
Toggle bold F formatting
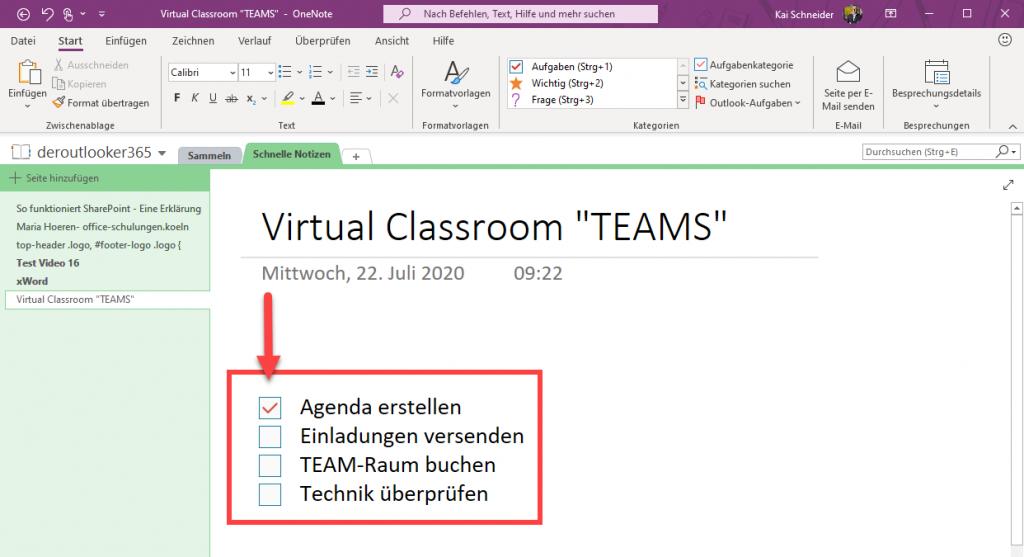(177, 98)
